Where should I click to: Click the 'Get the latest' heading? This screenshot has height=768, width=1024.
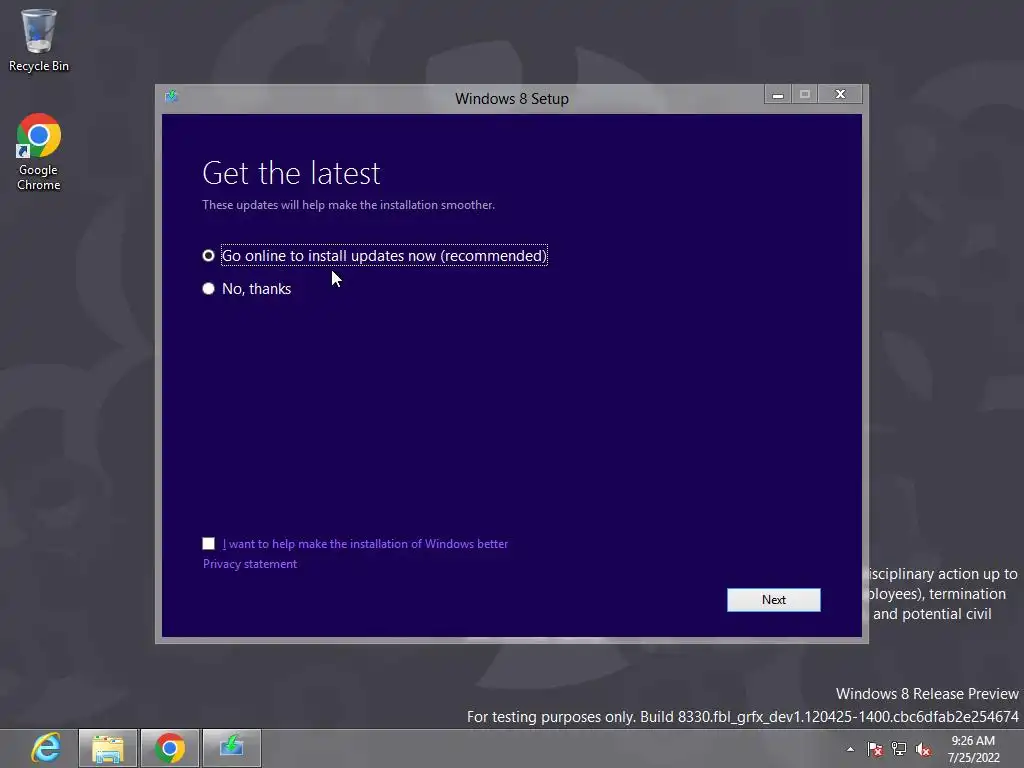pyautogui.click(x=291, y=173)
